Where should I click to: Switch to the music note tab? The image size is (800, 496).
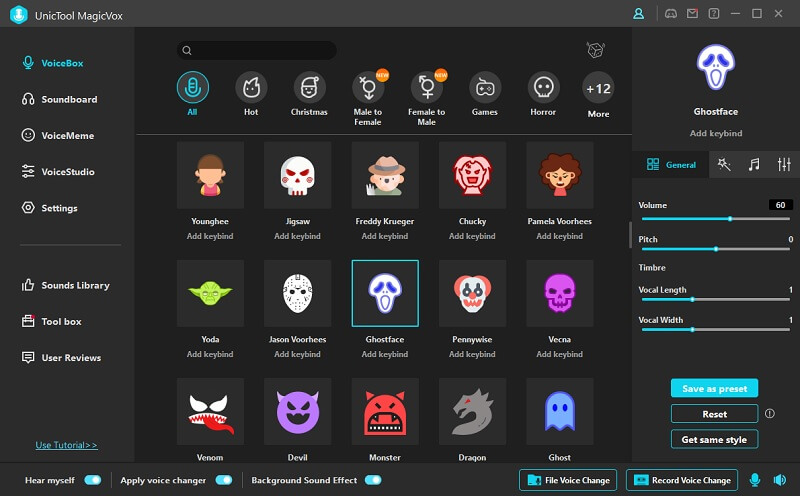pos(753,164)
